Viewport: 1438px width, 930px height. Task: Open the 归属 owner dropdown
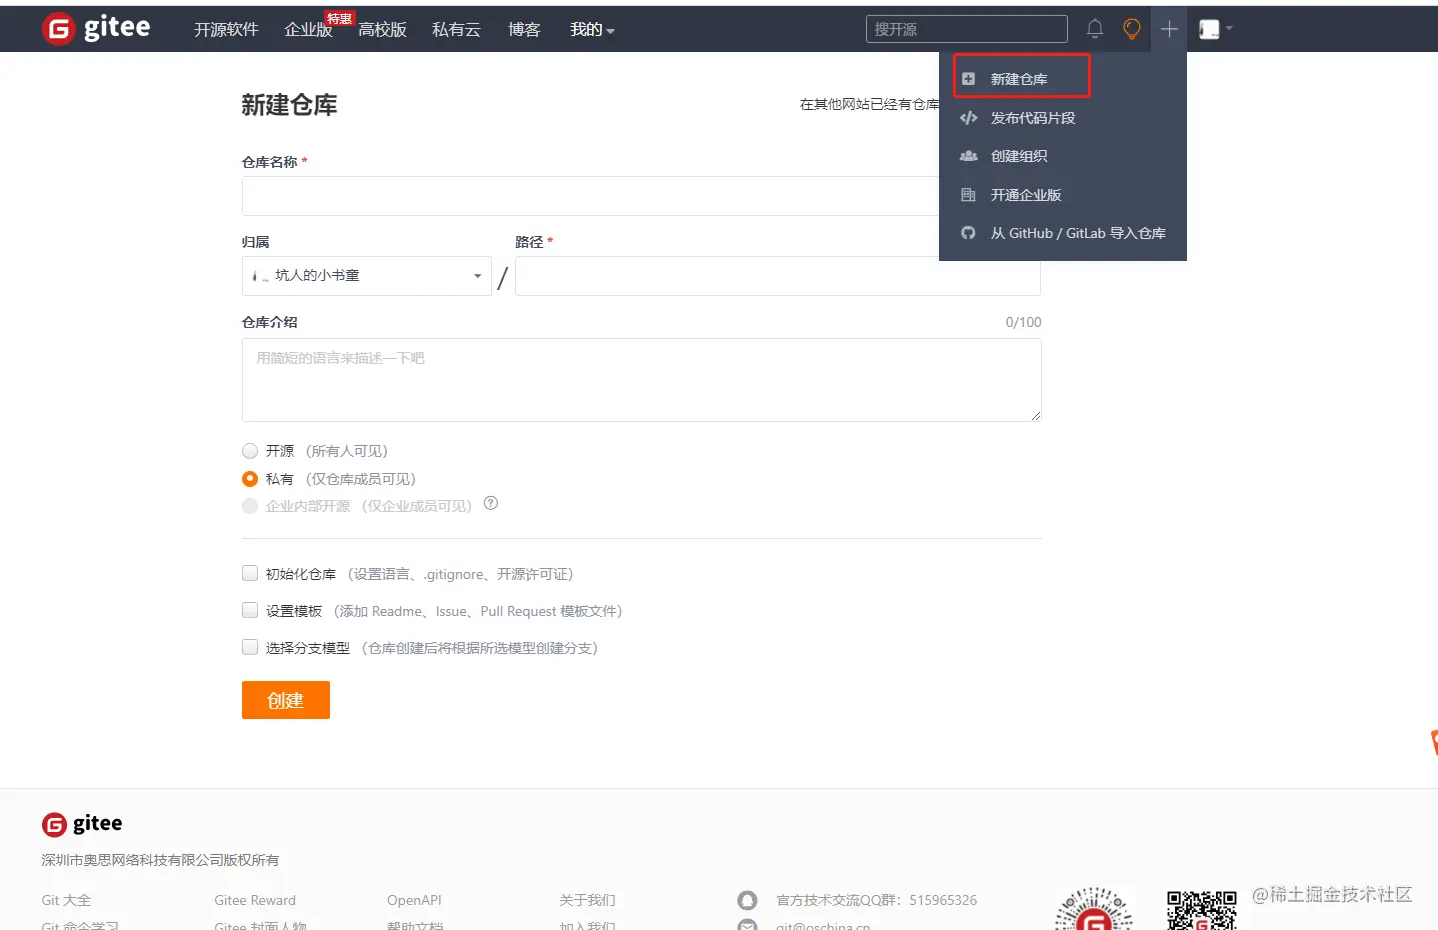366,276
